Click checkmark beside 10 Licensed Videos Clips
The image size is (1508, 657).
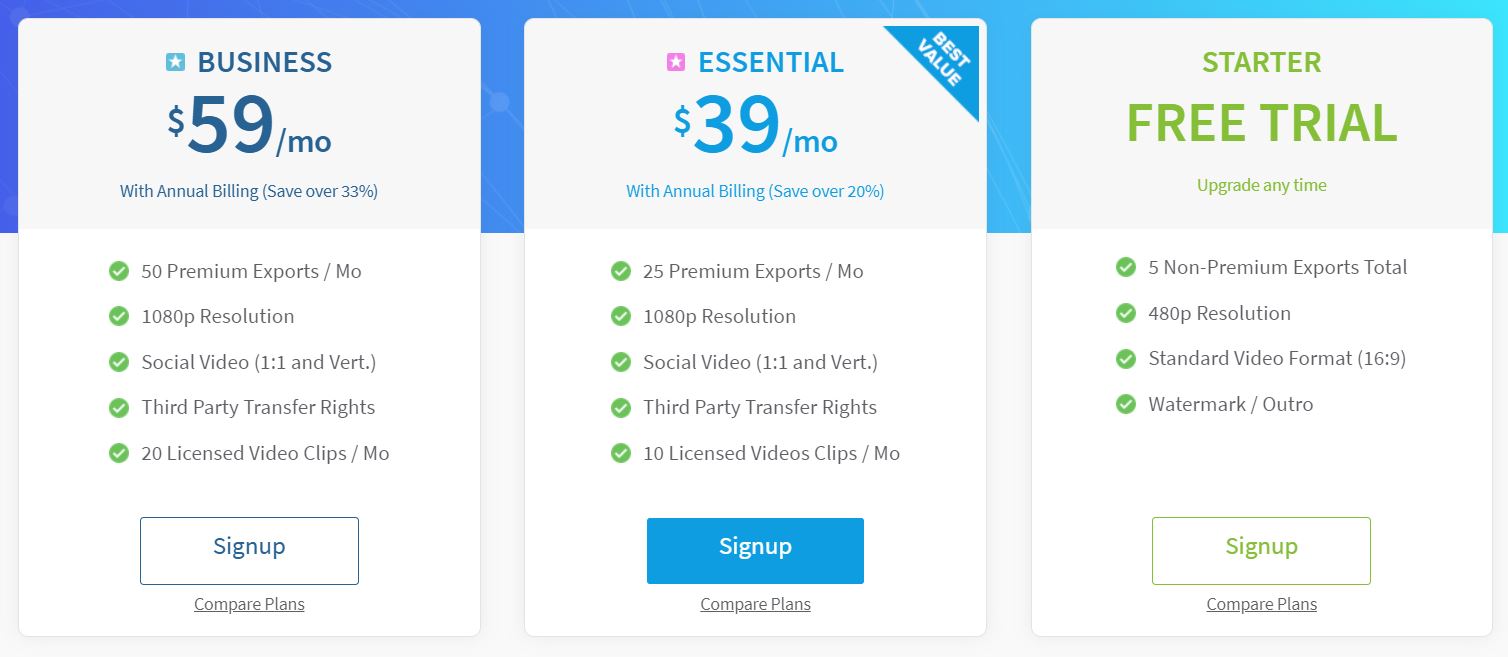(621, 453)
